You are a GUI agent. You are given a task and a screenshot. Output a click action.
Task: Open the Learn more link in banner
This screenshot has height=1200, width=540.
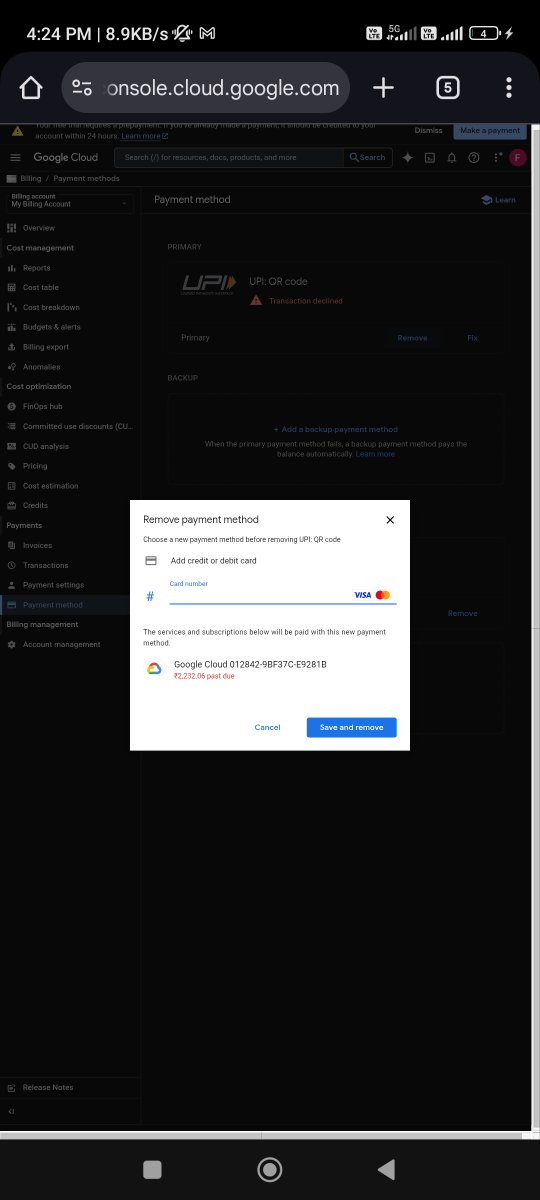tap(144, 136)
